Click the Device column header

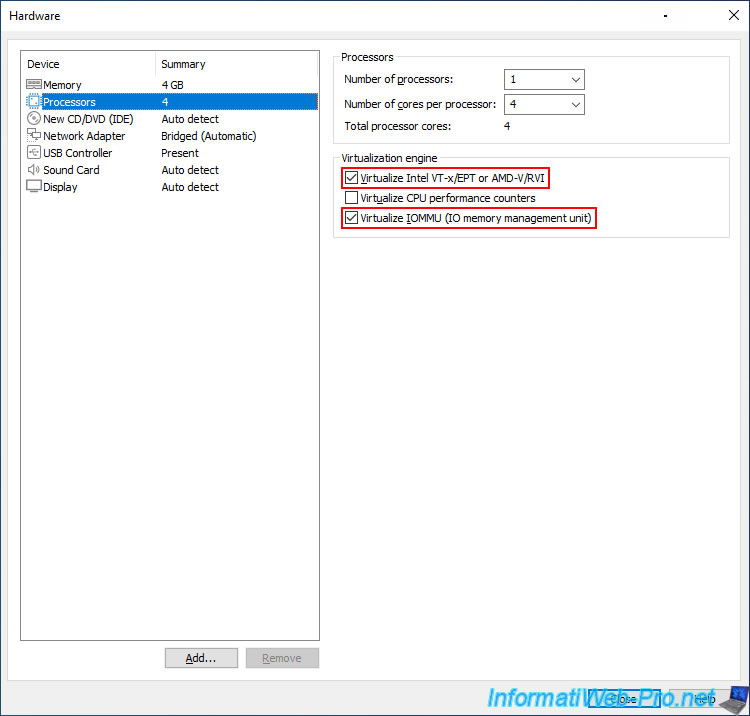pyautogui.click(x=88, y=64)
